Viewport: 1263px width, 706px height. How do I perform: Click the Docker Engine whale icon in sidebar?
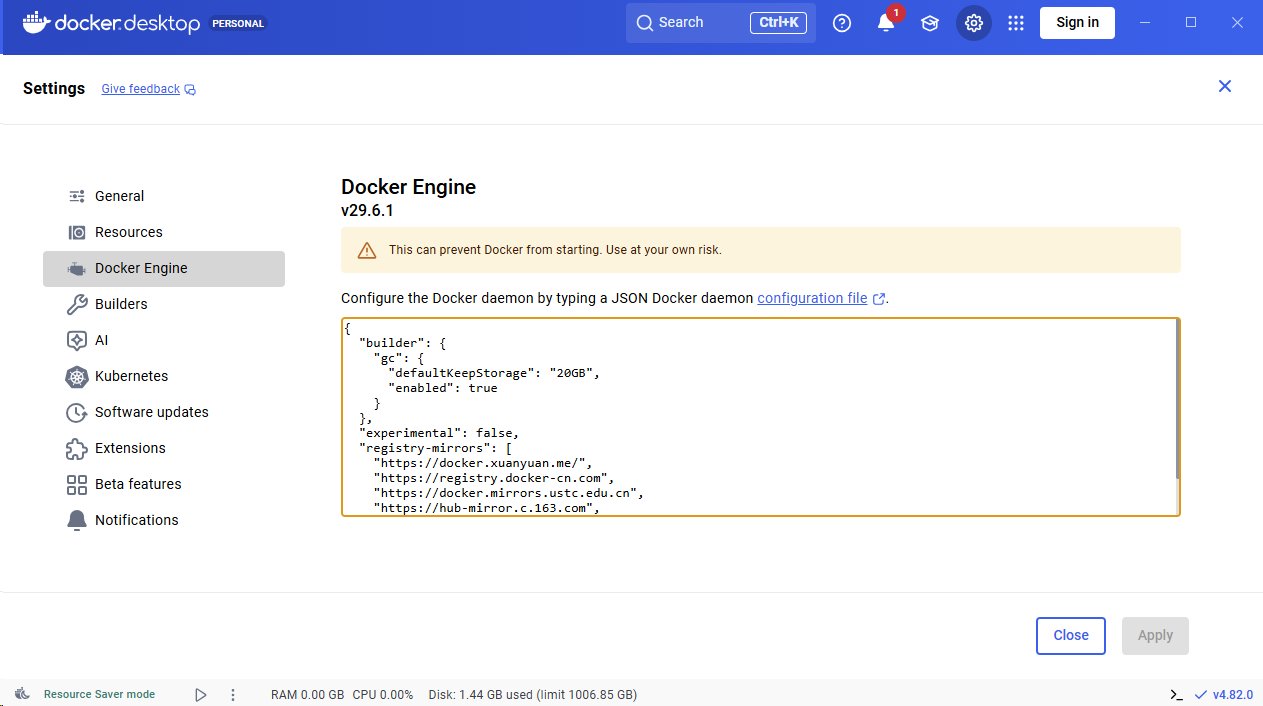point(77,268)
